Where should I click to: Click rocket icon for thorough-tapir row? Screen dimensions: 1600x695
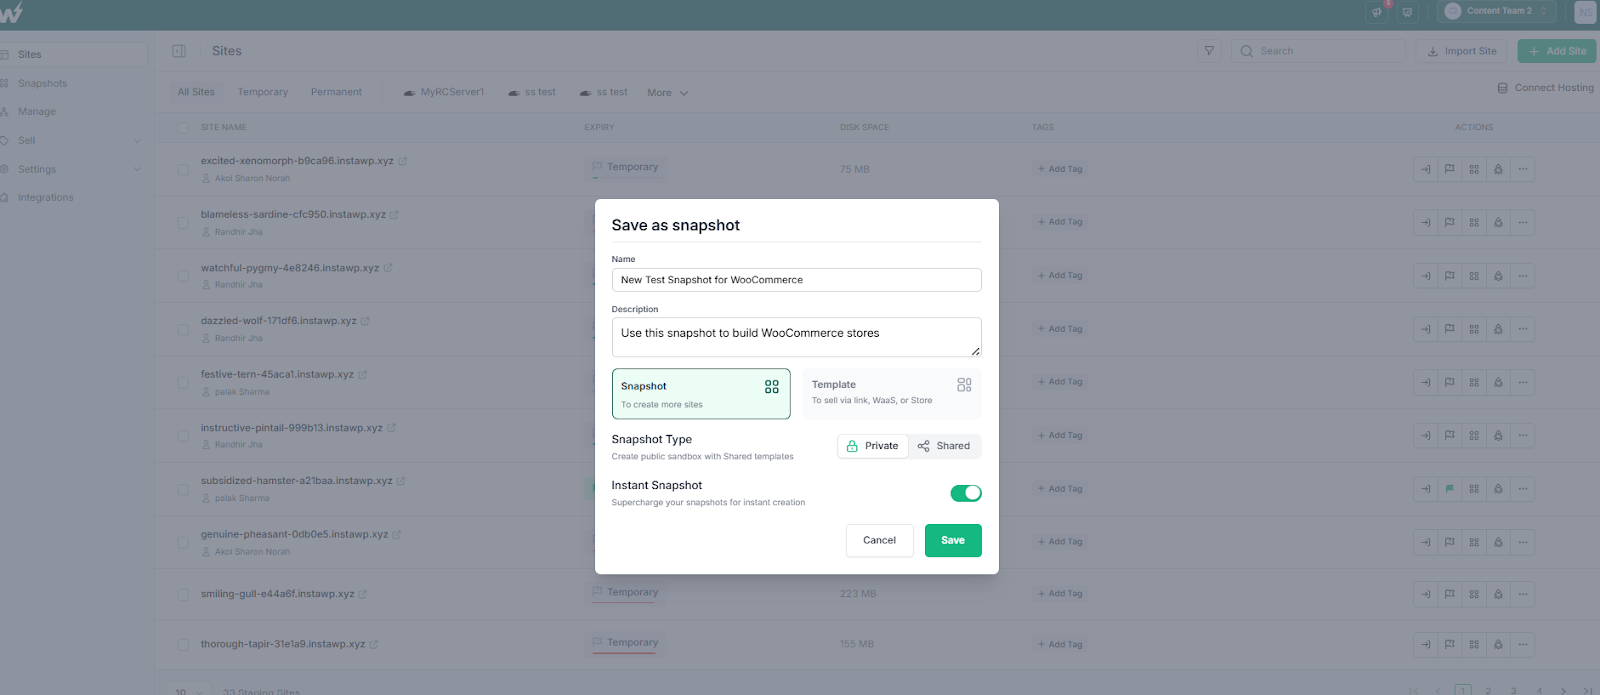[x=1498, y=645]
